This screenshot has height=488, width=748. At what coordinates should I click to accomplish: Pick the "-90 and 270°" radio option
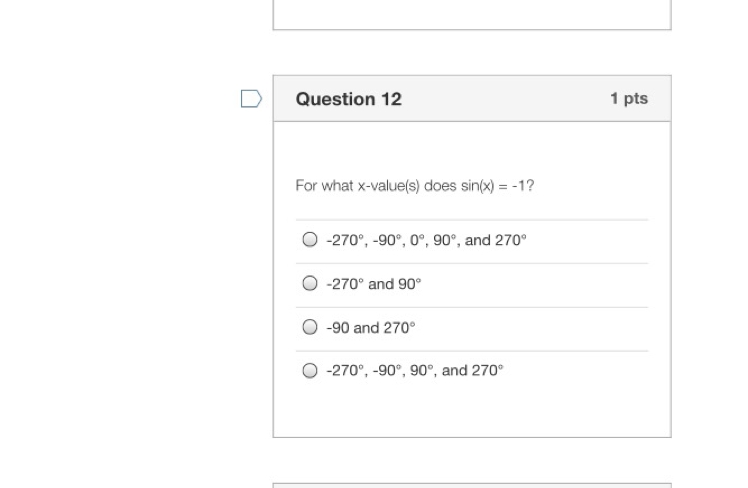[x=310, y=327]
